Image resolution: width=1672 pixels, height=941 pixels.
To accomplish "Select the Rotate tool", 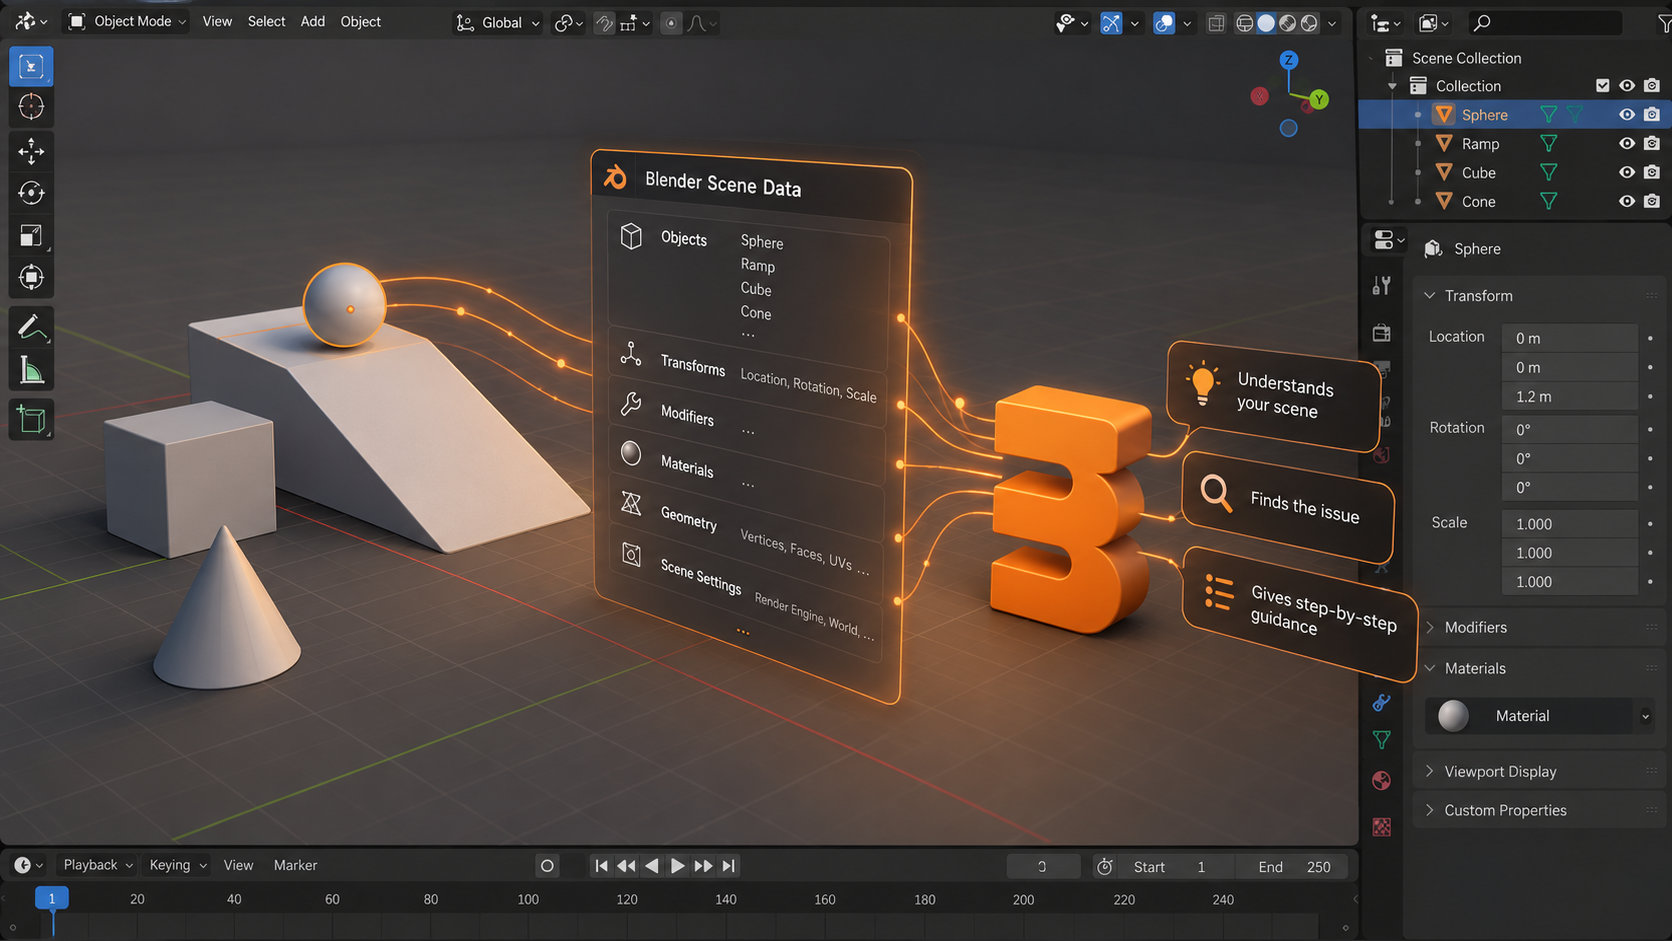I will click(x=31, y=193).
